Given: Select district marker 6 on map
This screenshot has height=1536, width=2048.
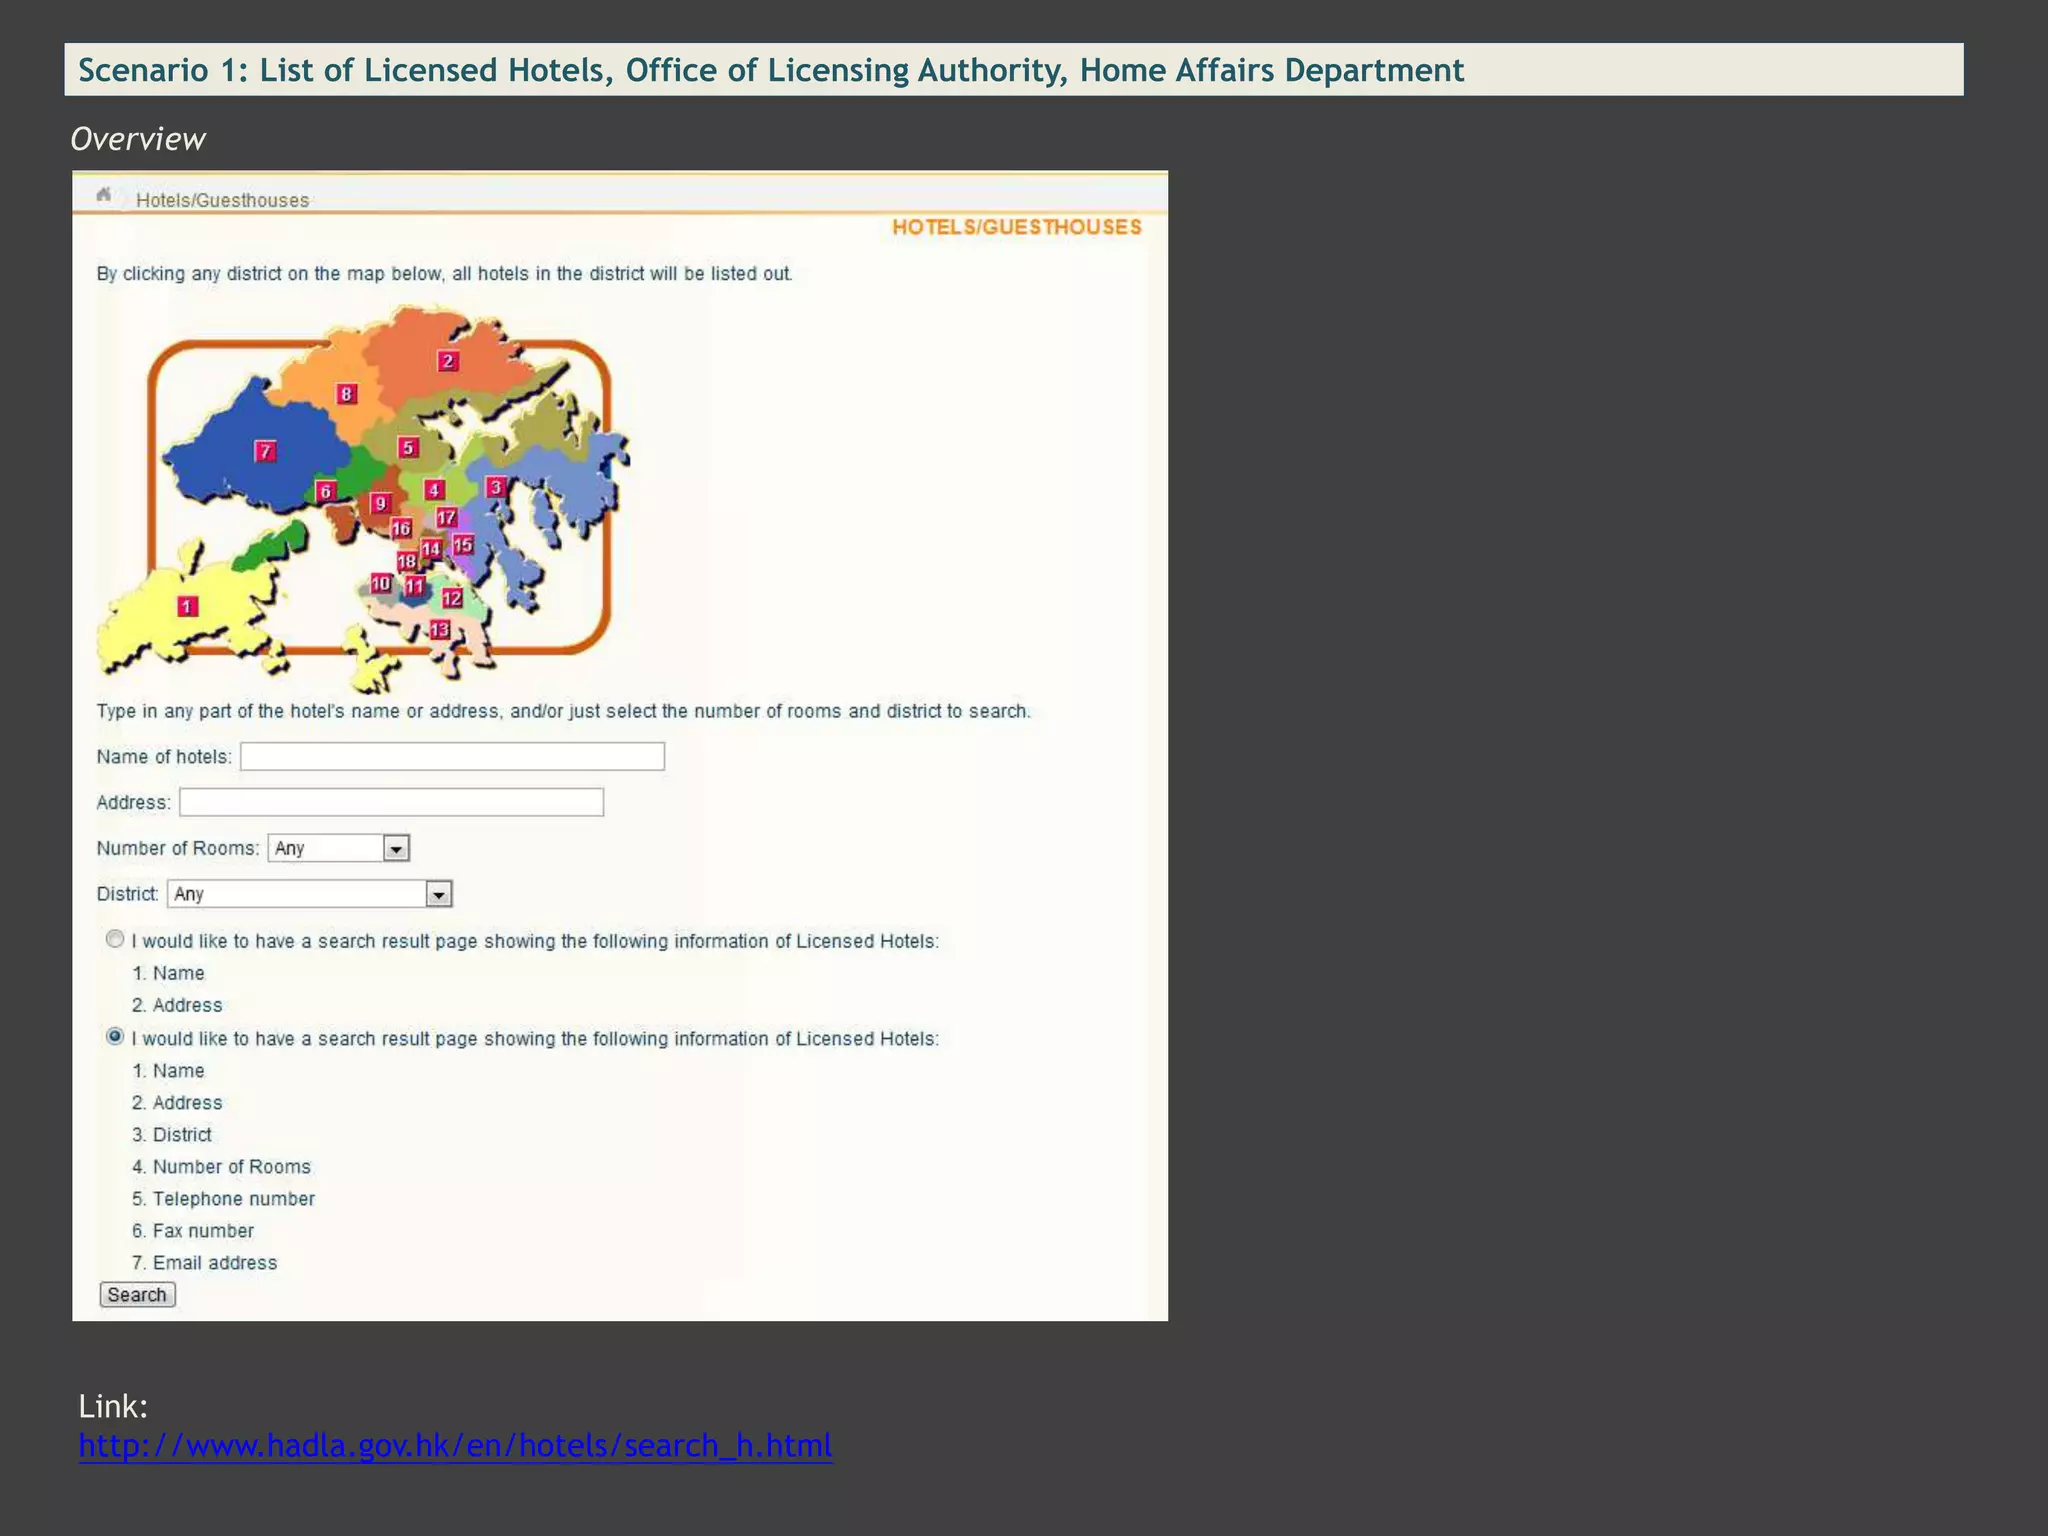Looking at the screenshot, I should 325,491.
